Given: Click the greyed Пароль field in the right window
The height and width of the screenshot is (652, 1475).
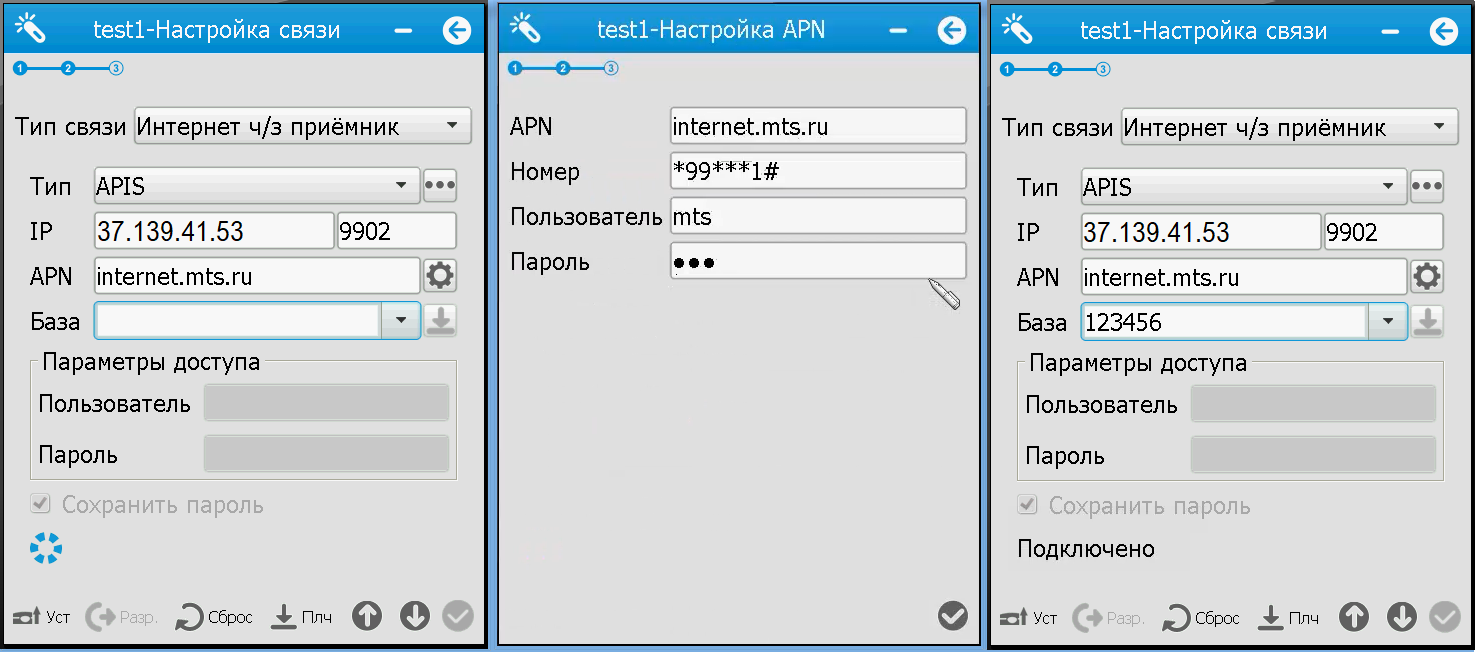Looking at the screenshot, I should (1313, 455).
